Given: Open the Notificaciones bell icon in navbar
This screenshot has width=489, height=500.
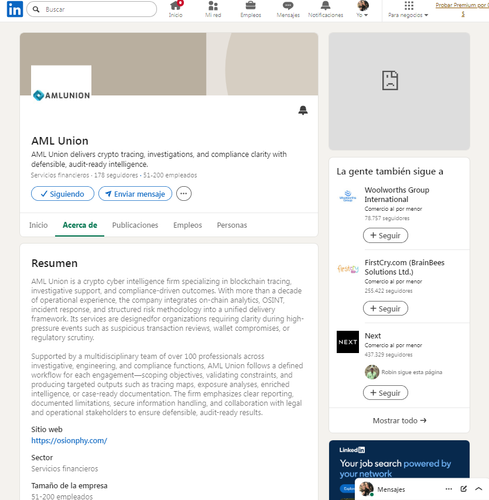Looking at the screenshot, I should (x=325, y=9).
